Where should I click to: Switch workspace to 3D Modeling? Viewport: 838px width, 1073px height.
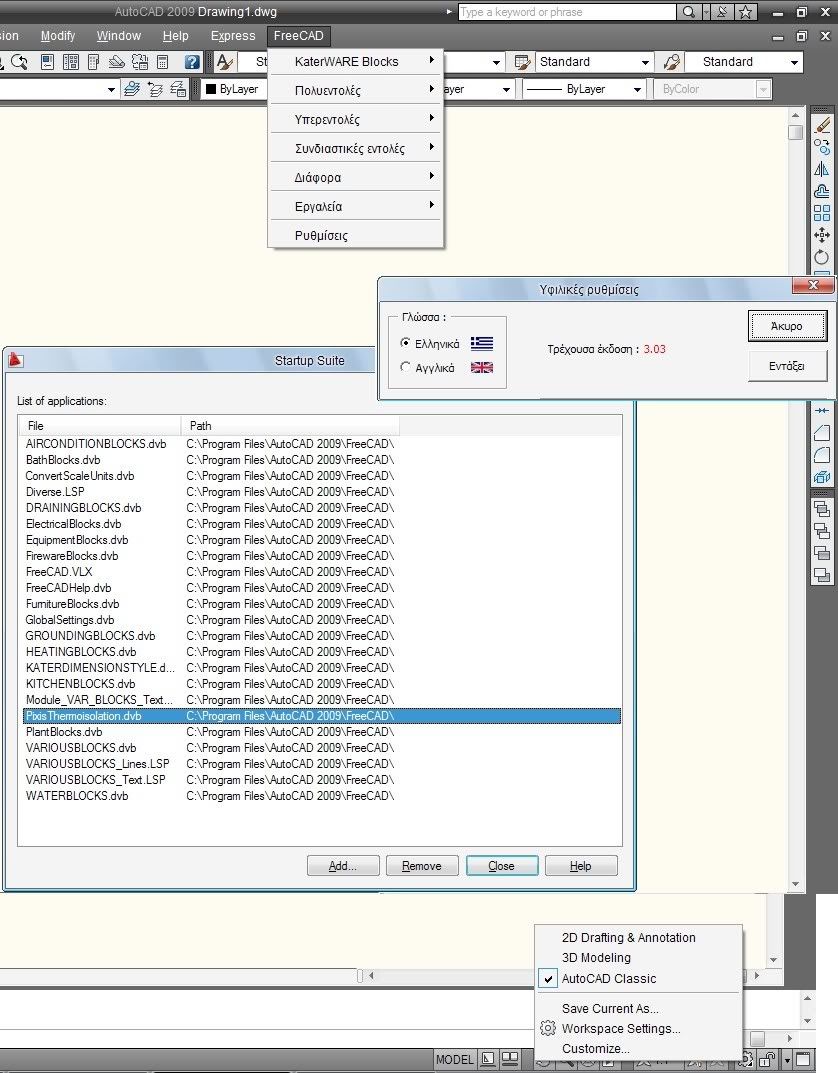[596, 958]
